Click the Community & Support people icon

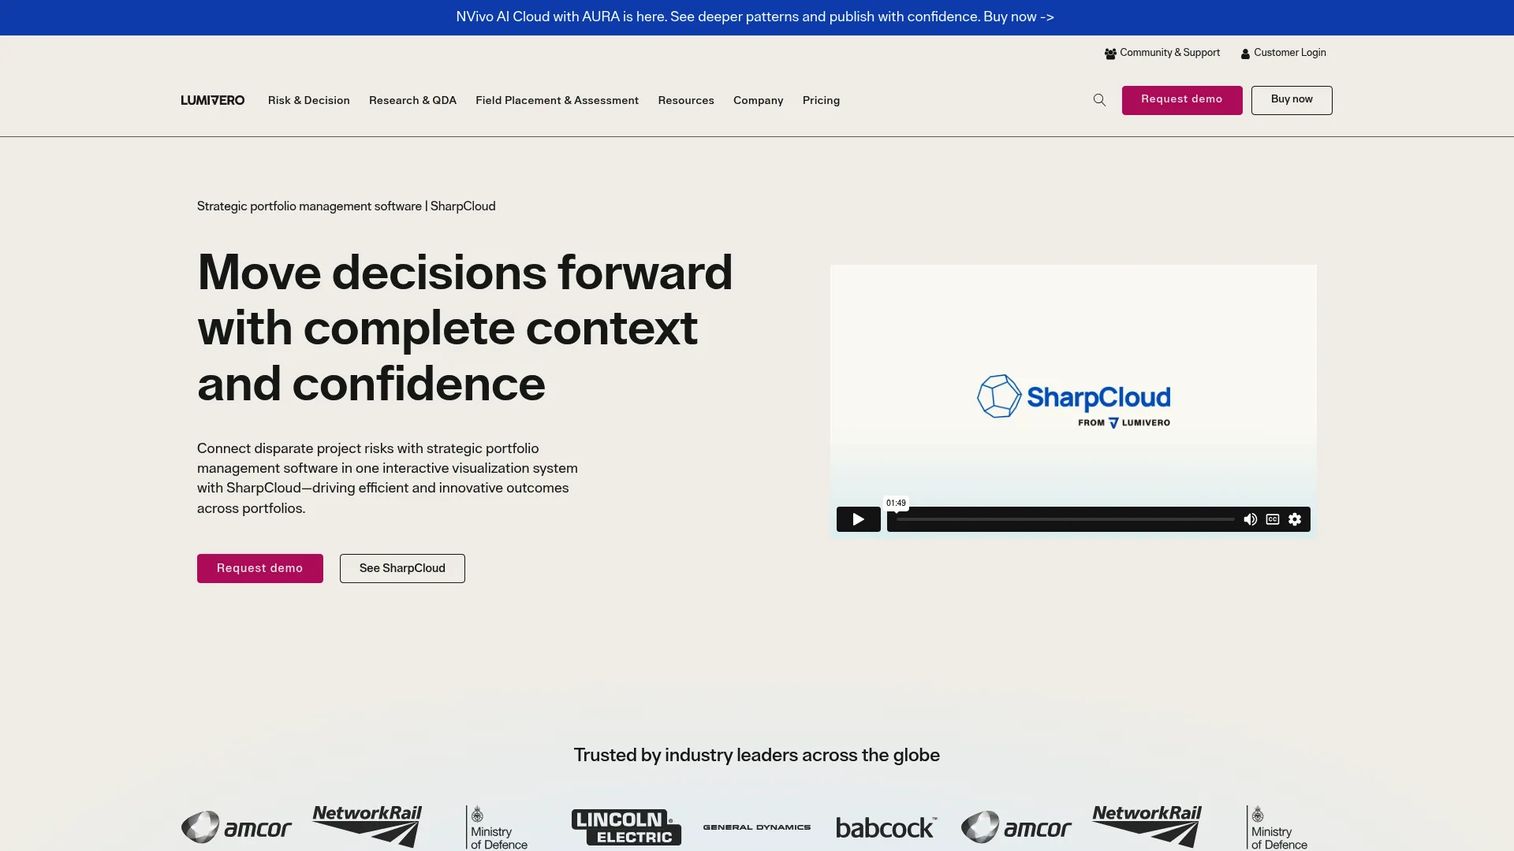[1110, 54]
